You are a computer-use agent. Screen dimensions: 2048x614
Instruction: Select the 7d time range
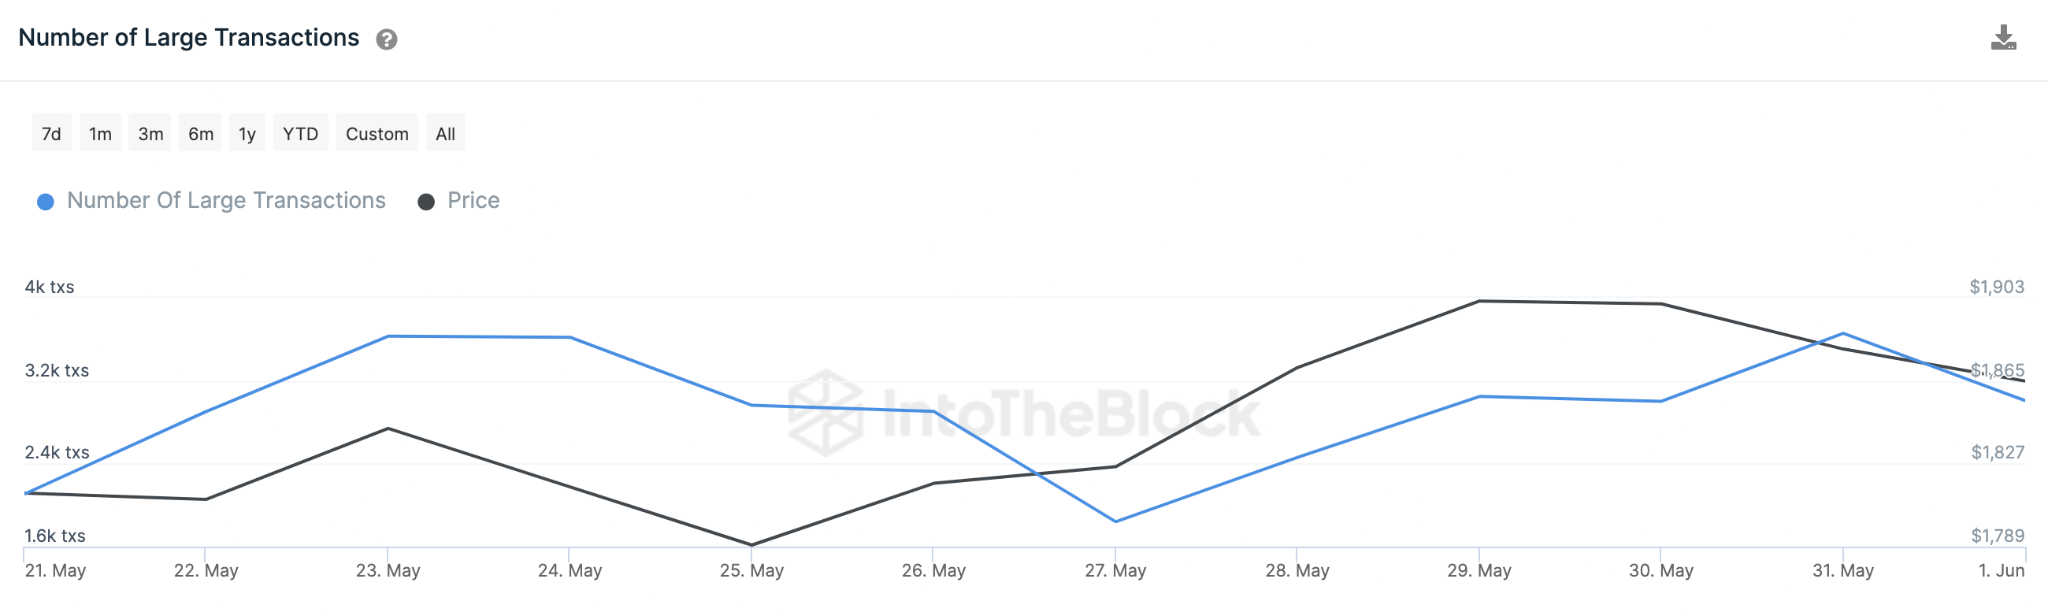(x=52, y=133)
